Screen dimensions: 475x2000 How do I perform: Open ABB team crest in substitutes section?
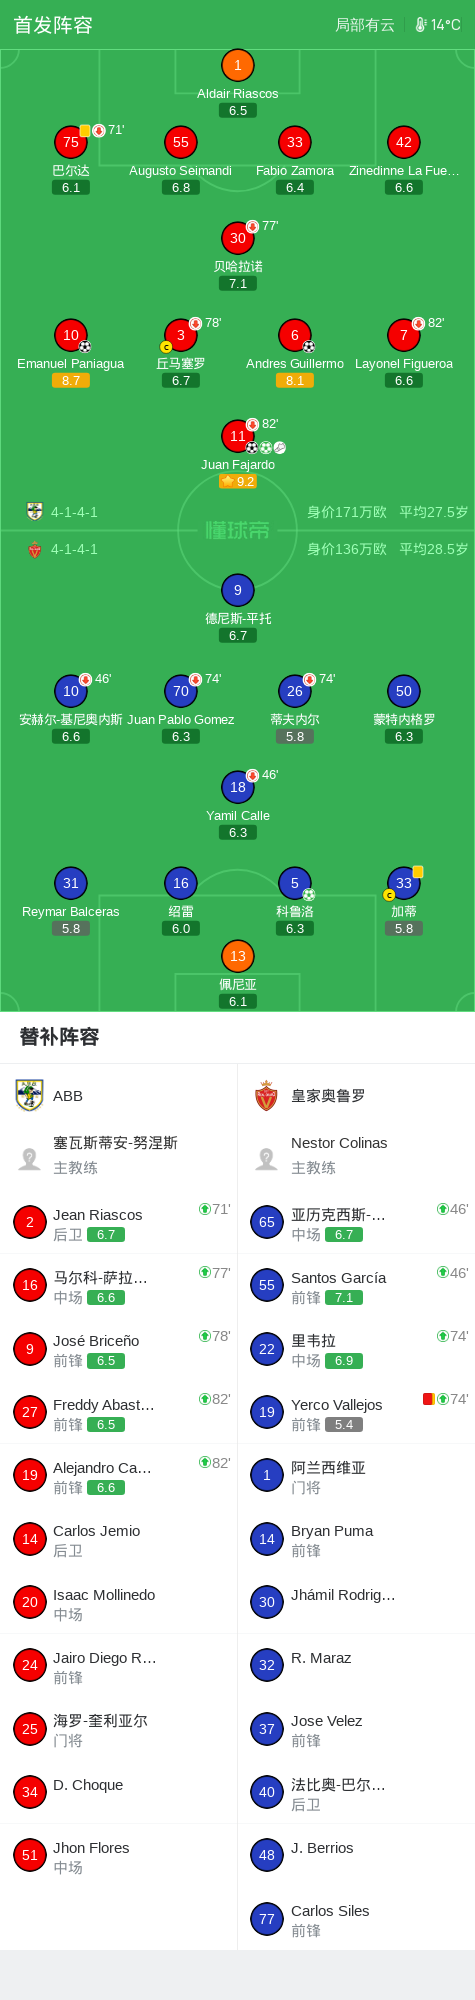[30, 1095]
